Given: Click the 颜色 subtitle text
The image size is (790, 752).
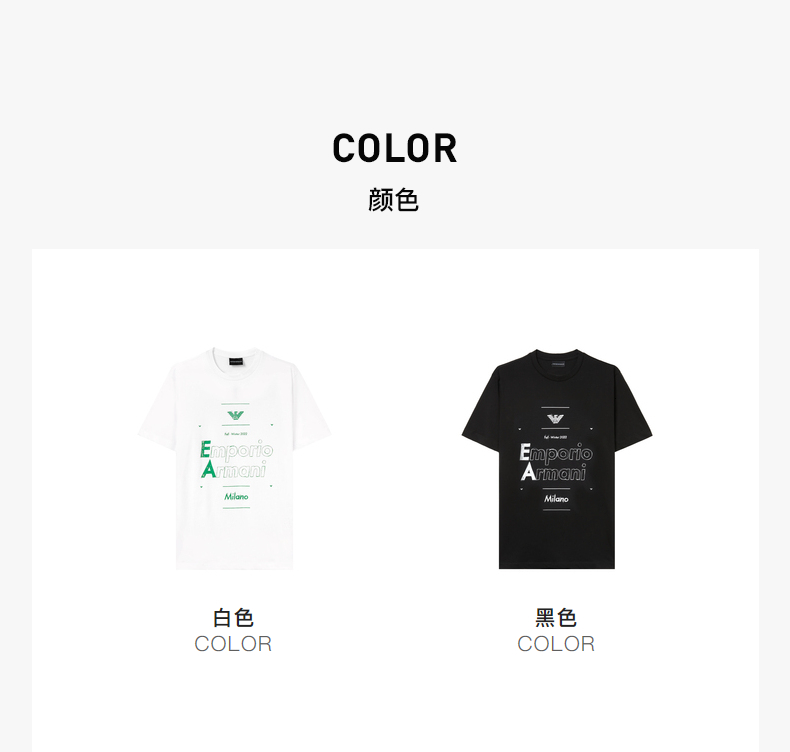Looking at the screenshot, I should pos(393,200).
